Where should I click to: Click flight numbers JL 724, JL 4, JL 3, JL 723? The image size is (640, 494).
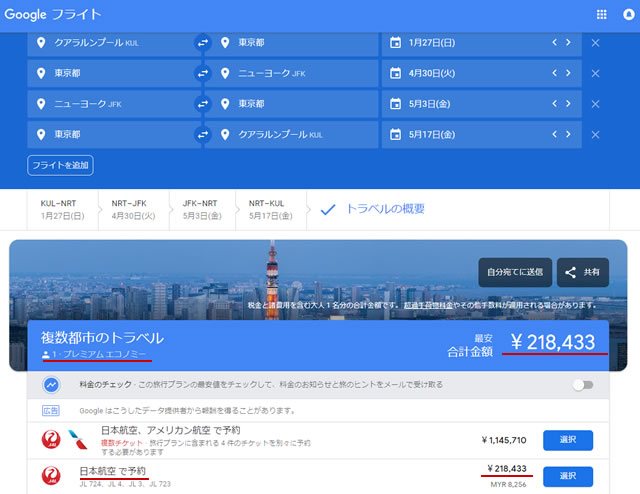[x=125, y=484]
